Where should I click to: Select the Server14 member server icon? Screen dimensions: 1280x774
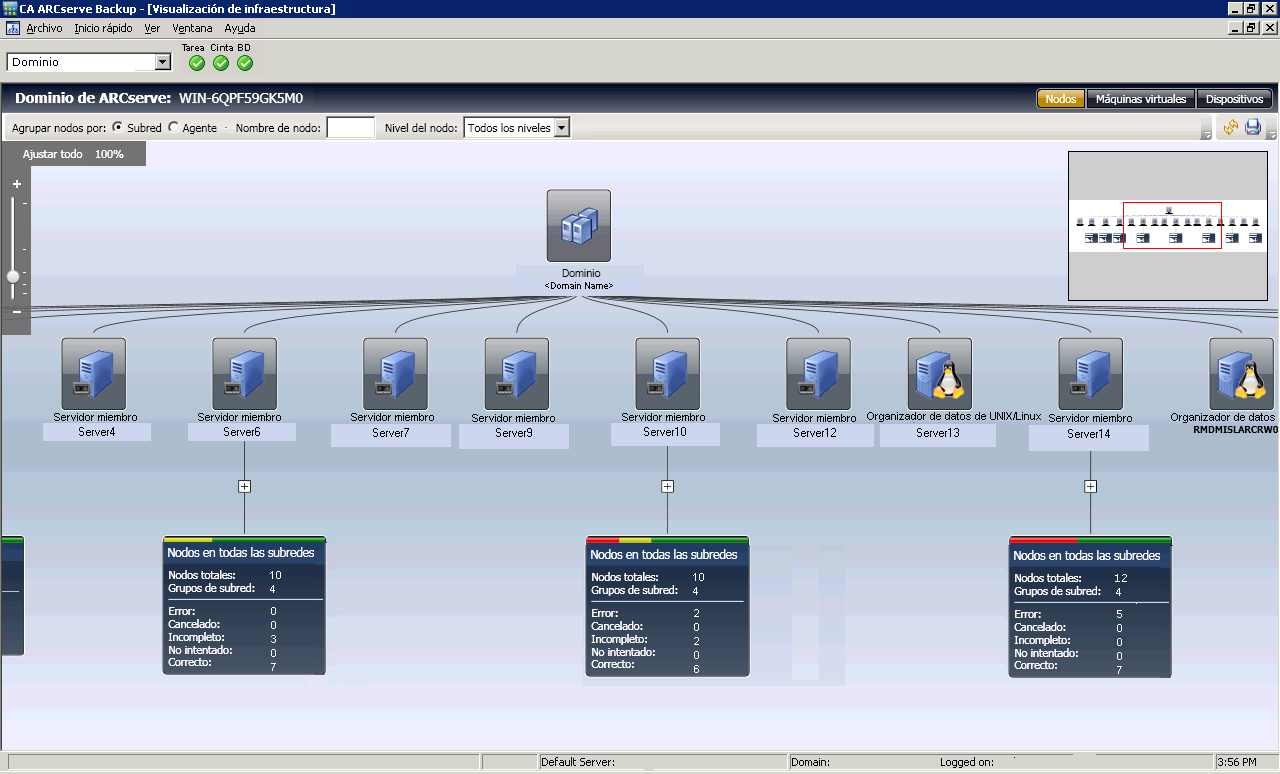pyautogui.click(x=1091, y=373)
